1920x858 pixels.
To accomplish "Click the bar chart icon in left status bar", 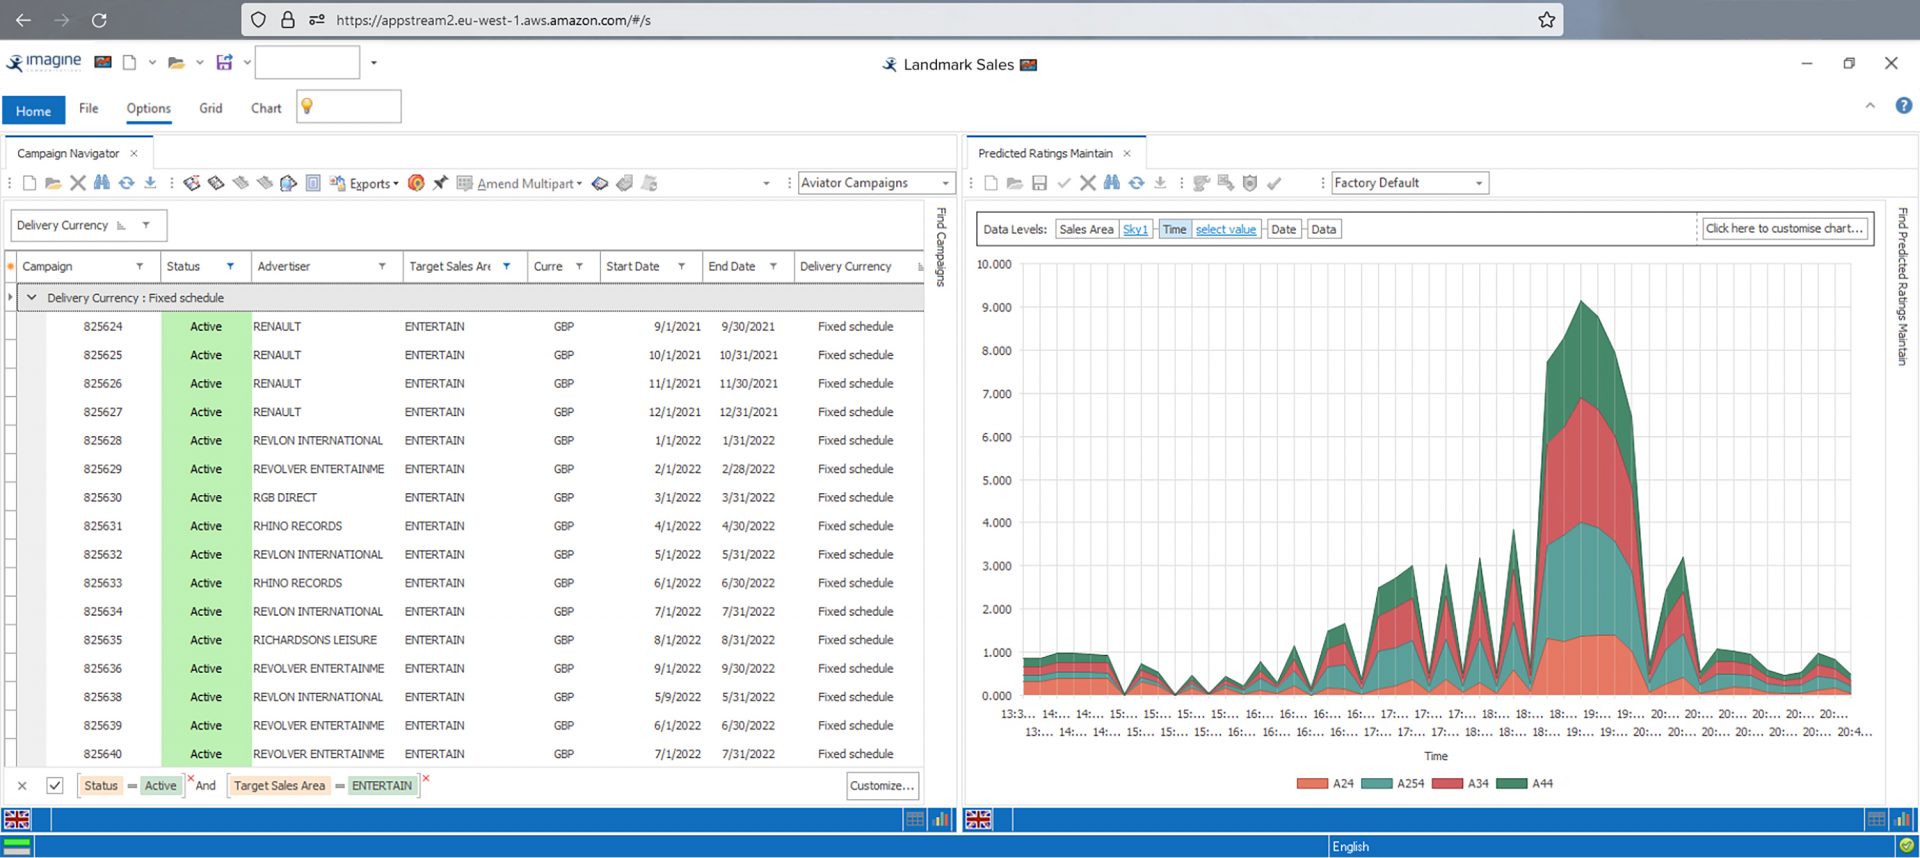I will click(941, 820).
